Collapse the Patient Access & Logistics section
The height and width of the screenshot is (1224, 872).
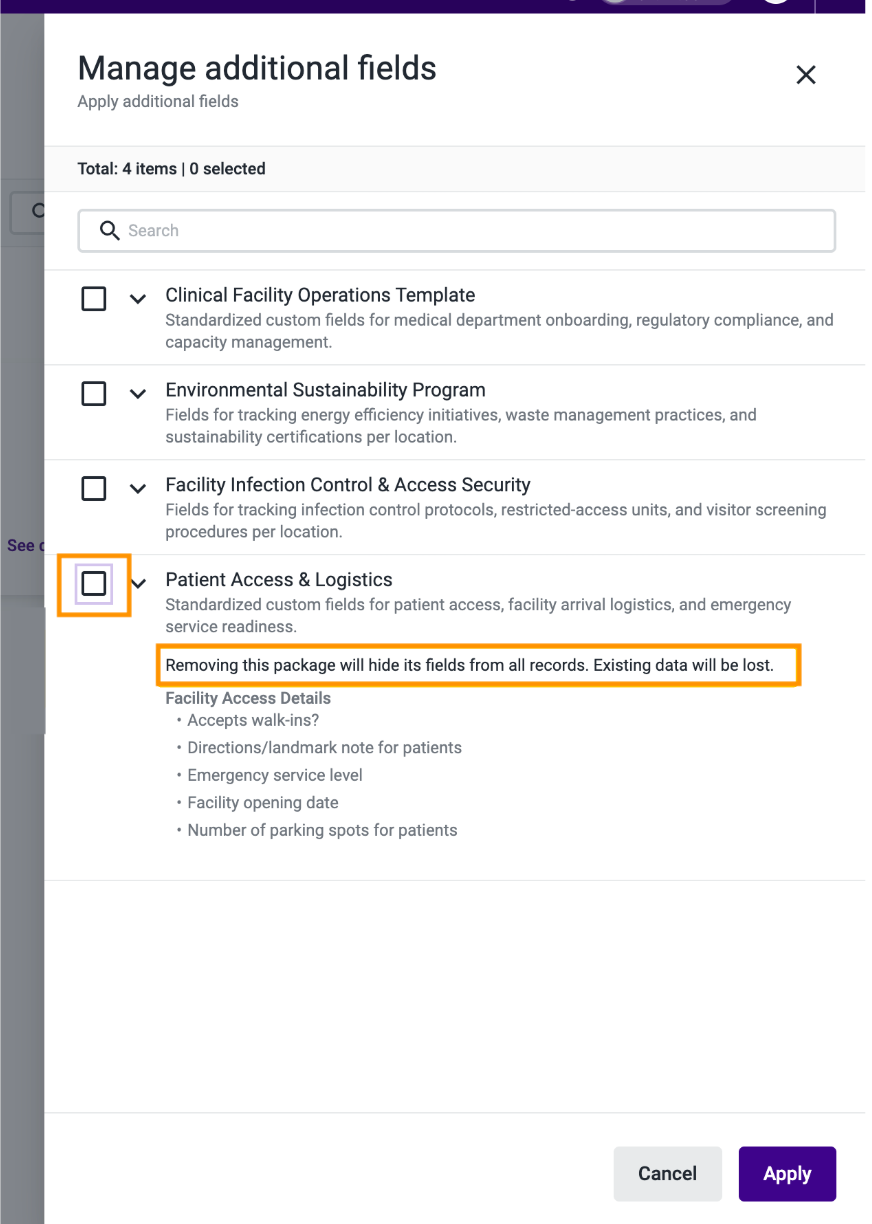[x=138, y=583]
